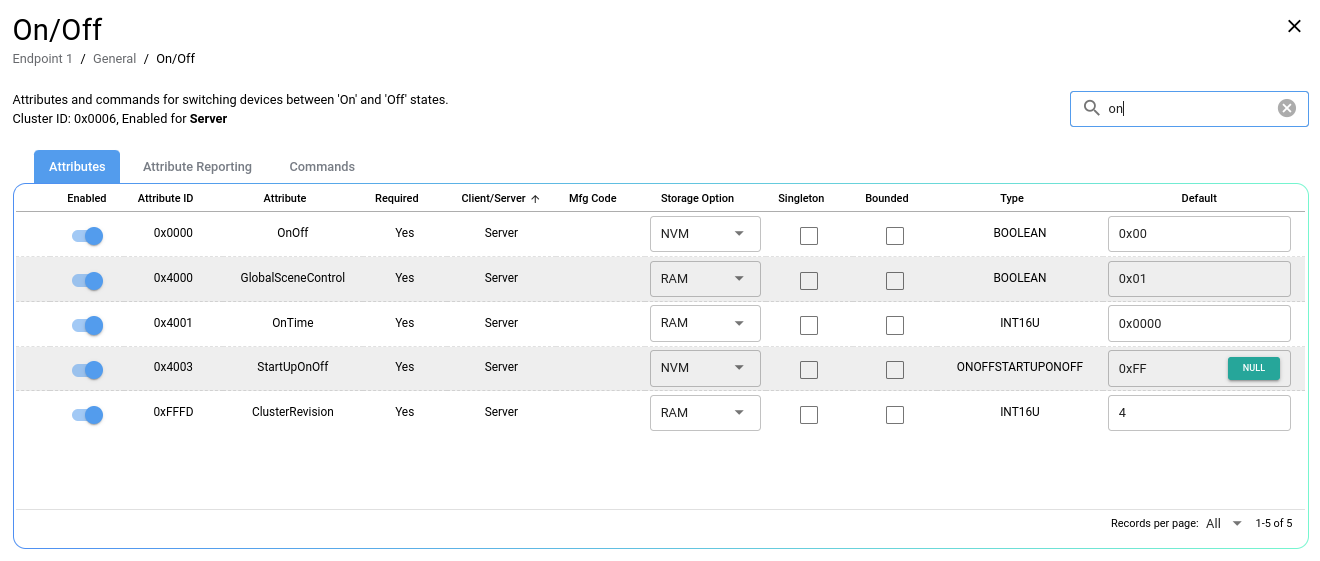Click the General breadcrumb link

click(x=114, y=59)
